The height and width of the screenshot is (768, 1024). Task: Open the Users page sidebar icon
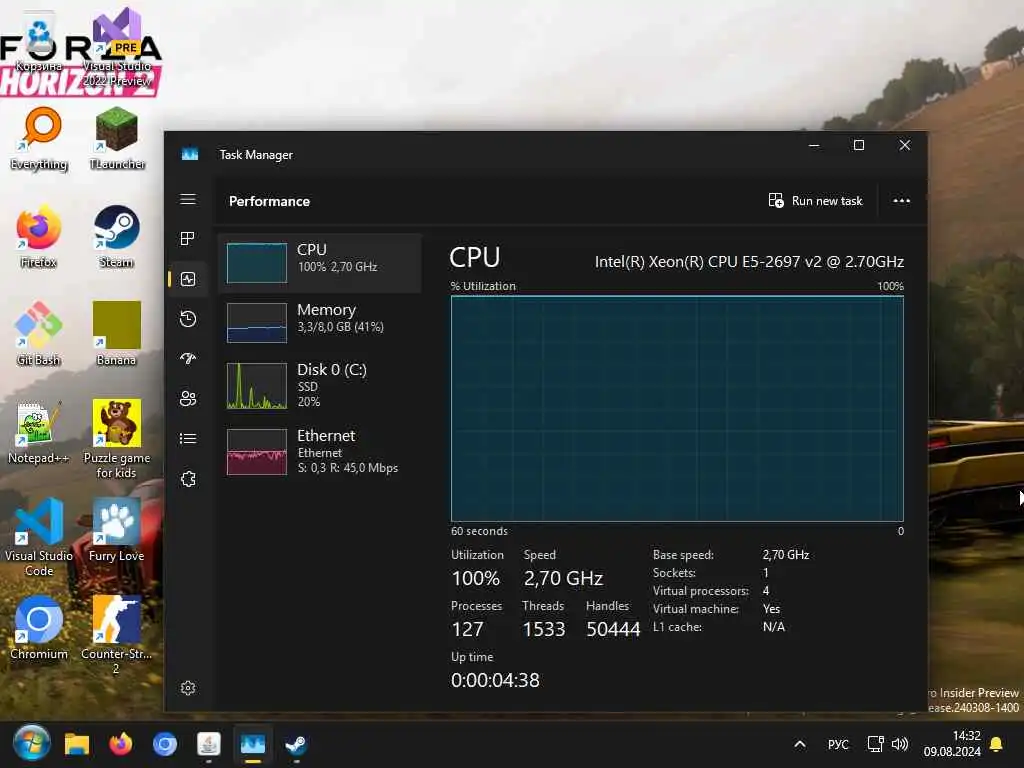pyautogui.click(x=188, y=399)
